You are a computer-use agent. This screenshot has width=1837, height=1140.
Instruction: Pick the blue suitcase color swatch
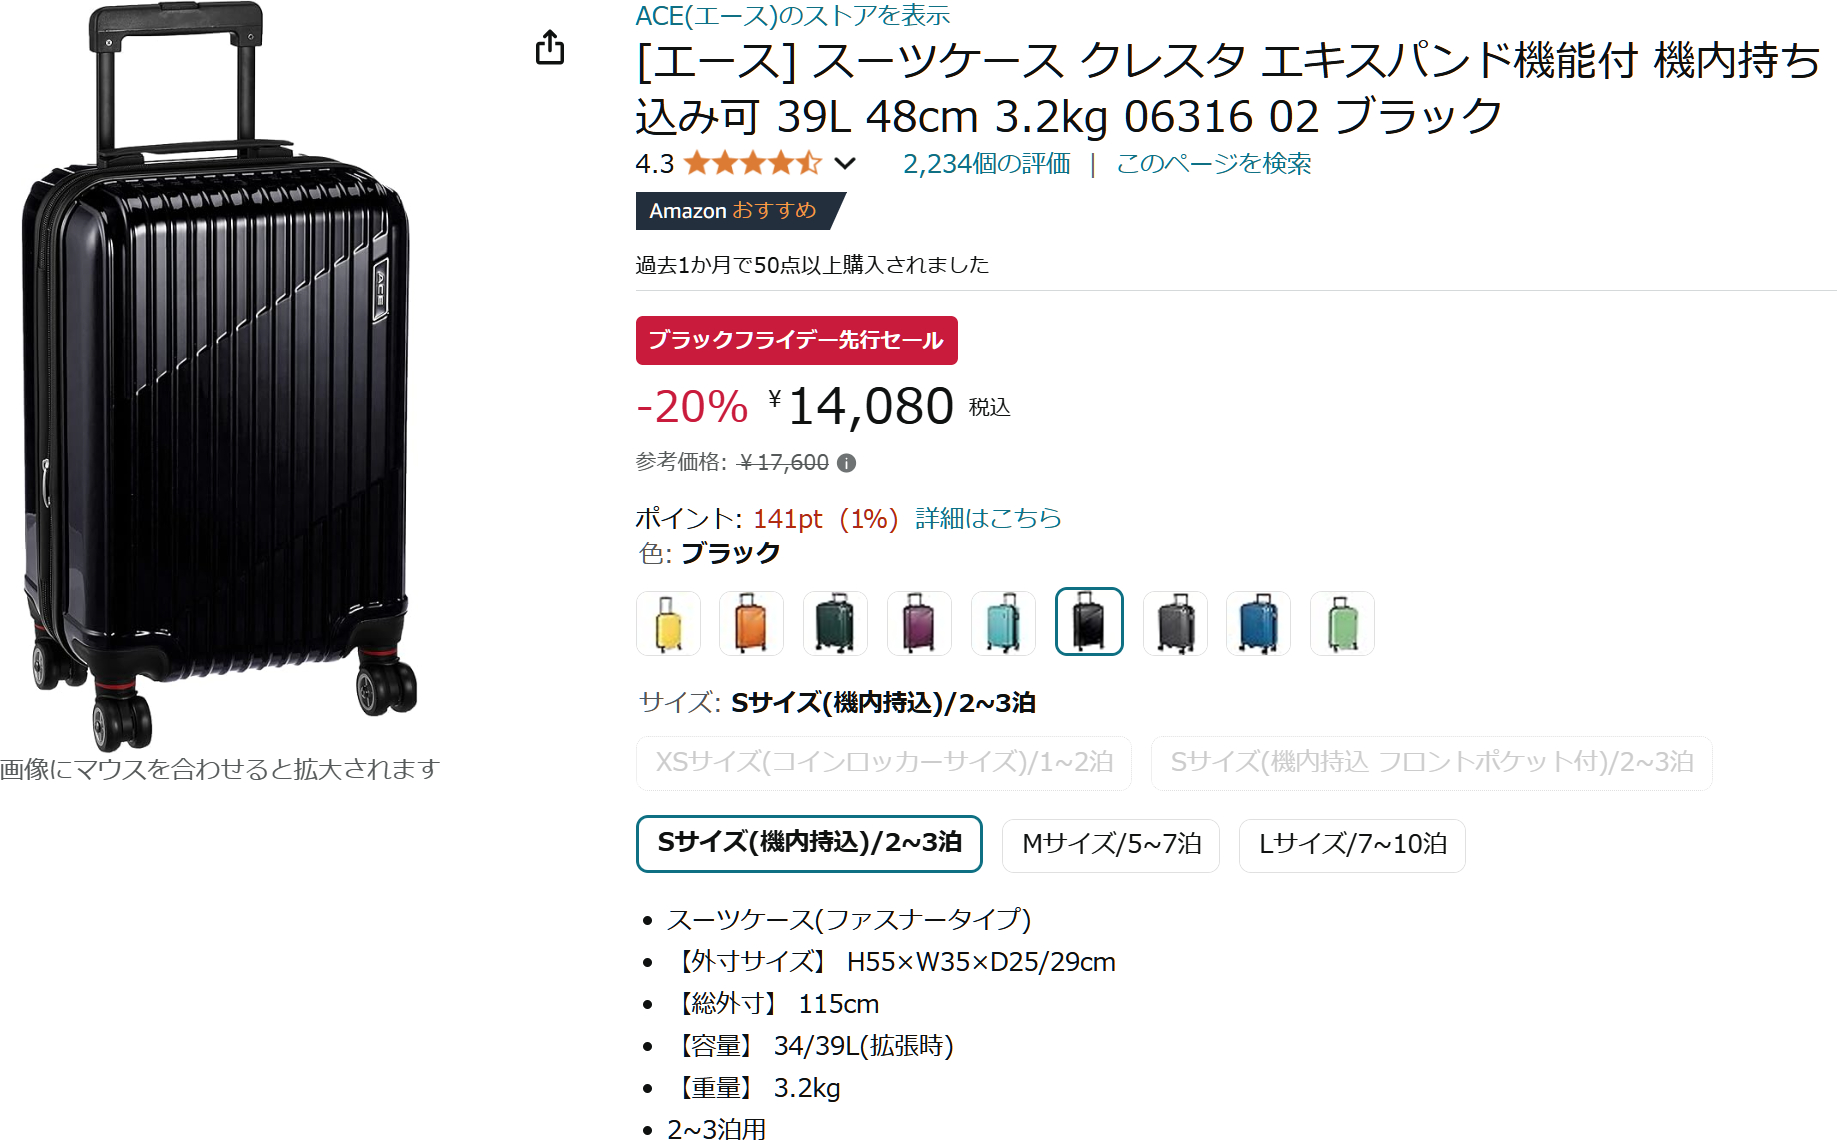click(1258, 623)
